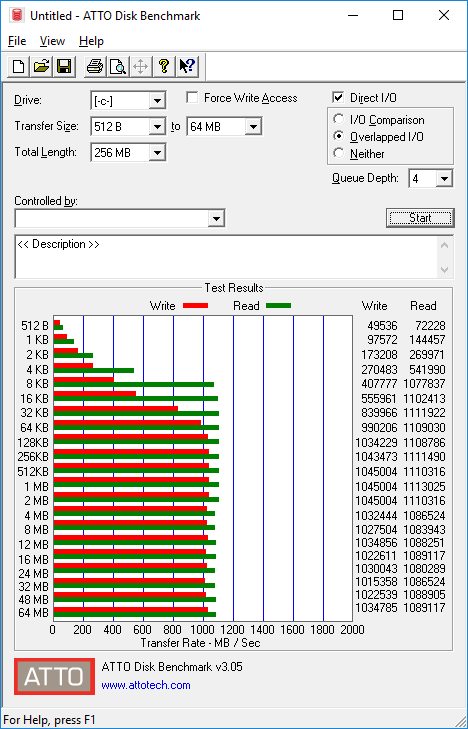Activate the context help pointer icon
Viewport: 468px width, 729px height.
click(187, 66)
